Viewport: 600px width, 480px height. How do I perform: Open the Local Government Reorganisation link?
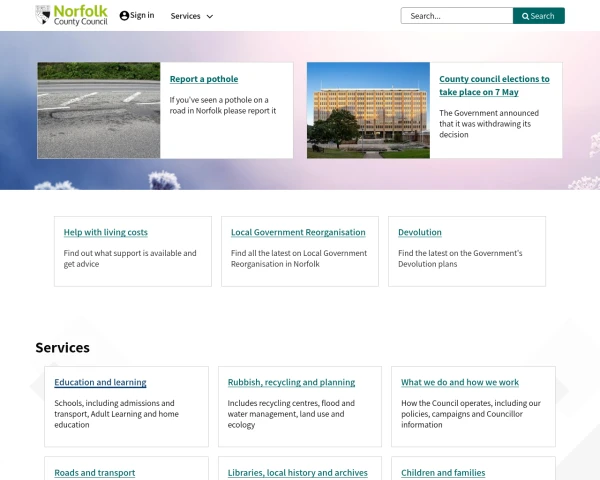click(298, 232)
